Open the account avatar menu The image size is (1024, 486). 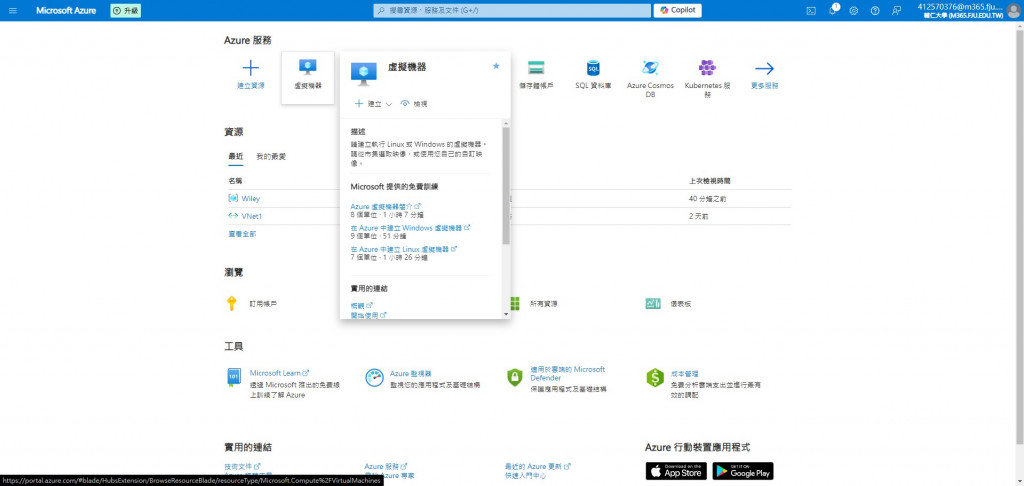1013,10
